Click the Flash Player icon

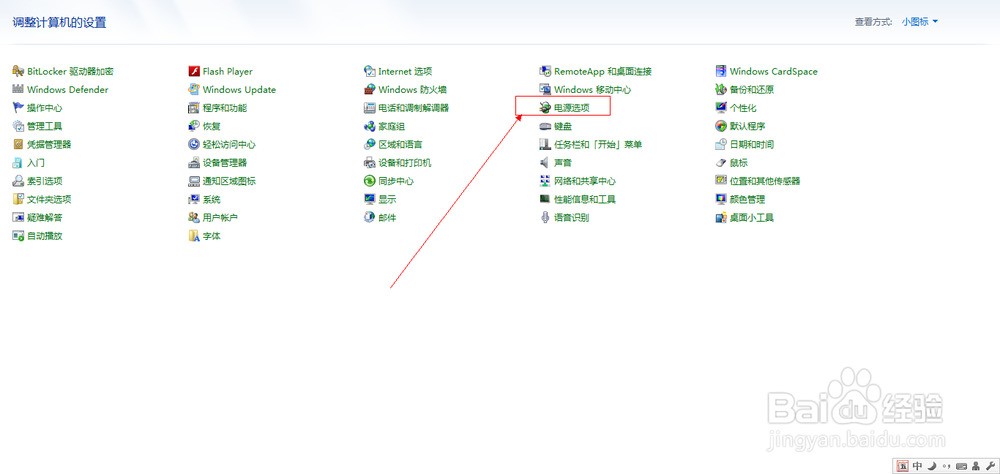[x=194, y=71]
